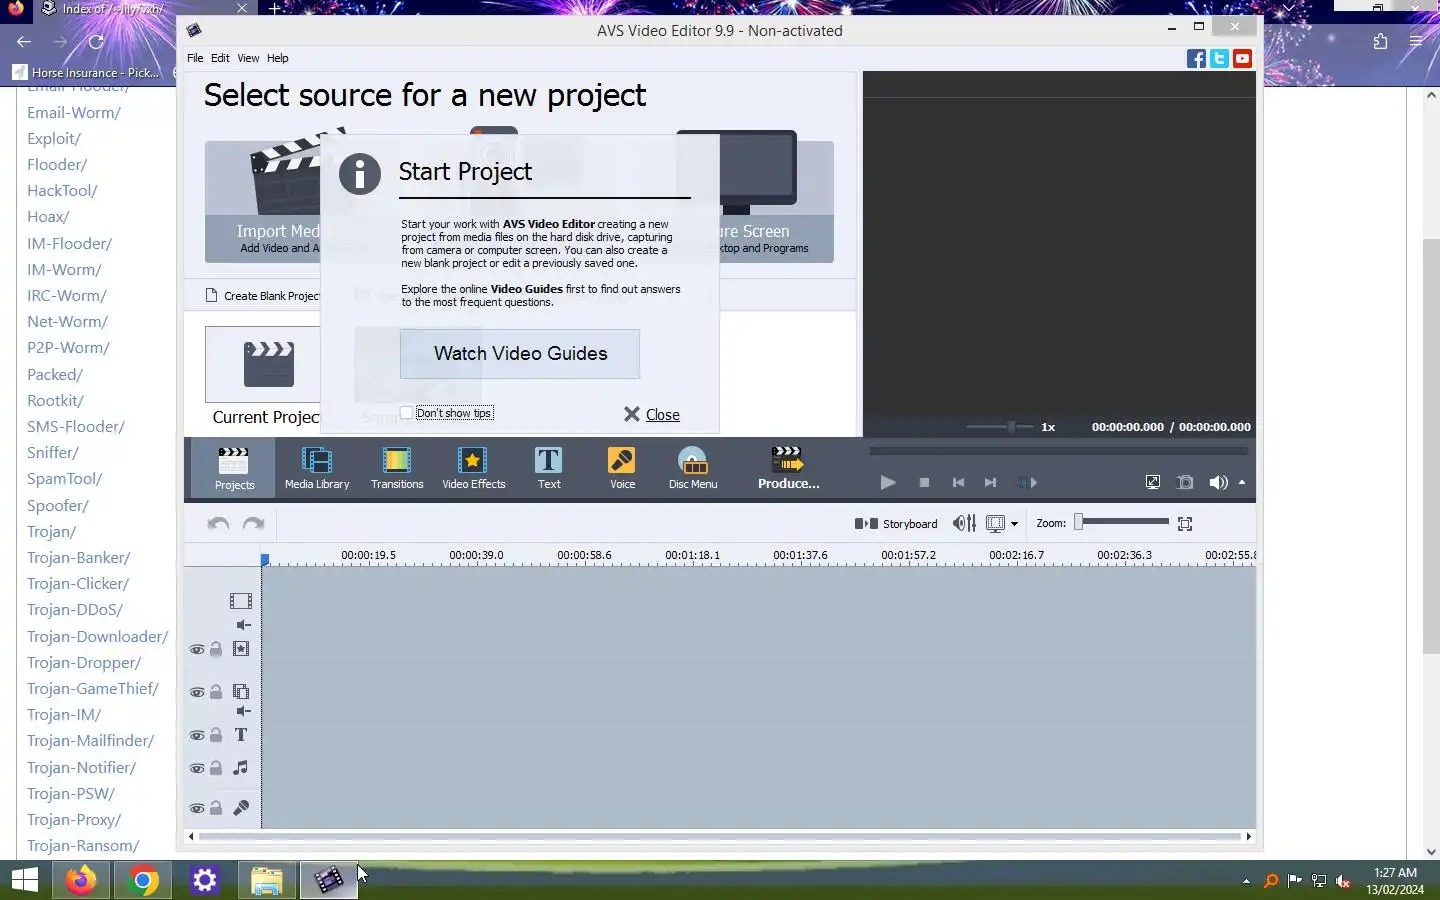
Task: Toggle visibility of the text track
Action: pos(197,735)
